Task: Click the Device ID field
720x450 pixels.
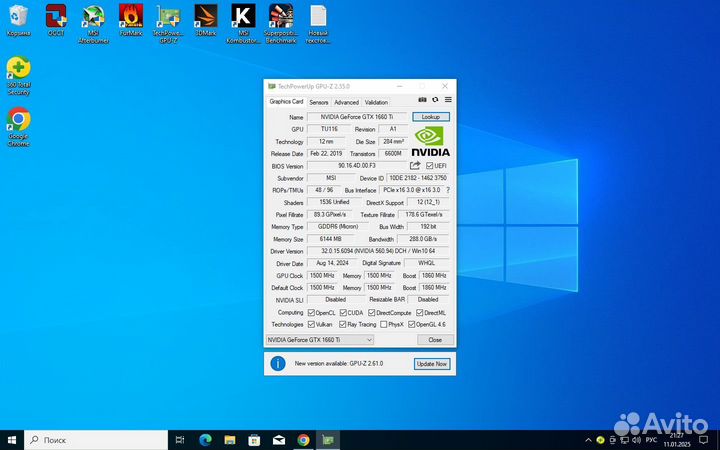Action: coord(418,178)
